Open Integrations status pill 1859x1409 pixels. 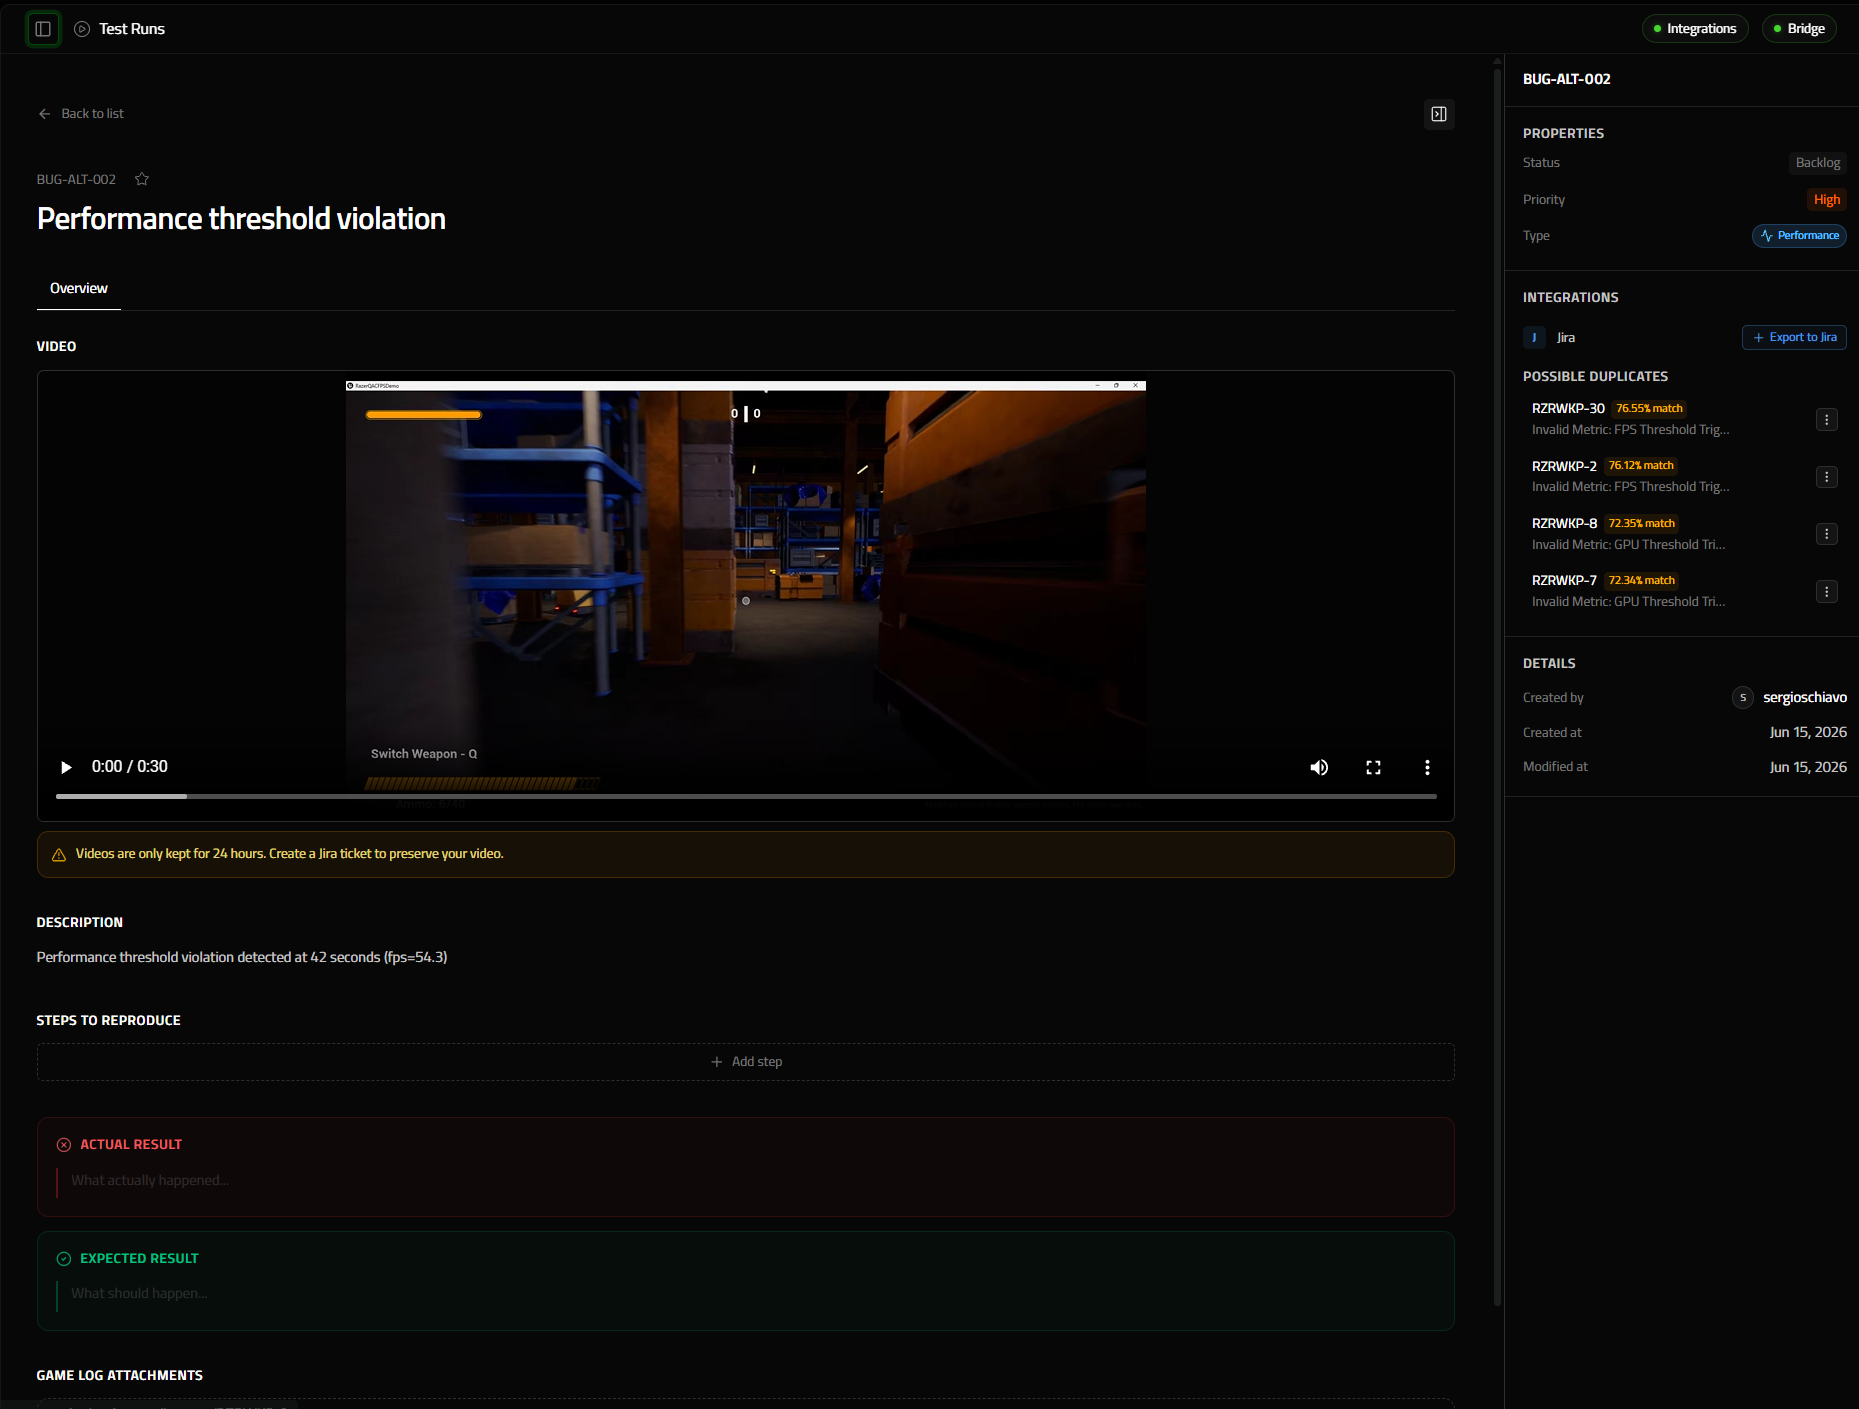tap(1695, 29)
